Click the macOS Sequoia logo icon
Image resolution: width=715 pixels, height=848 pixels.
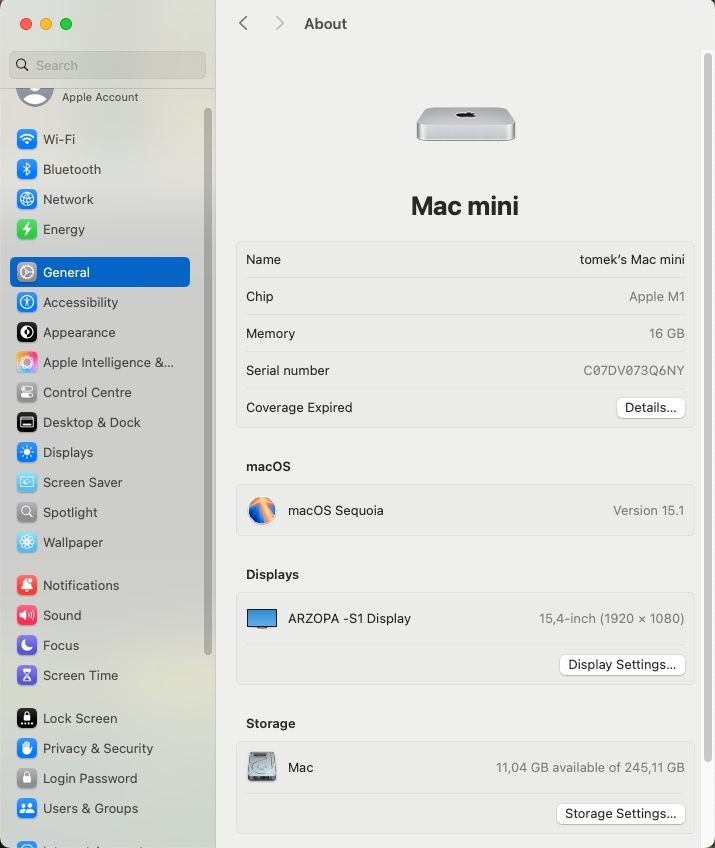[x=262, y=511]
